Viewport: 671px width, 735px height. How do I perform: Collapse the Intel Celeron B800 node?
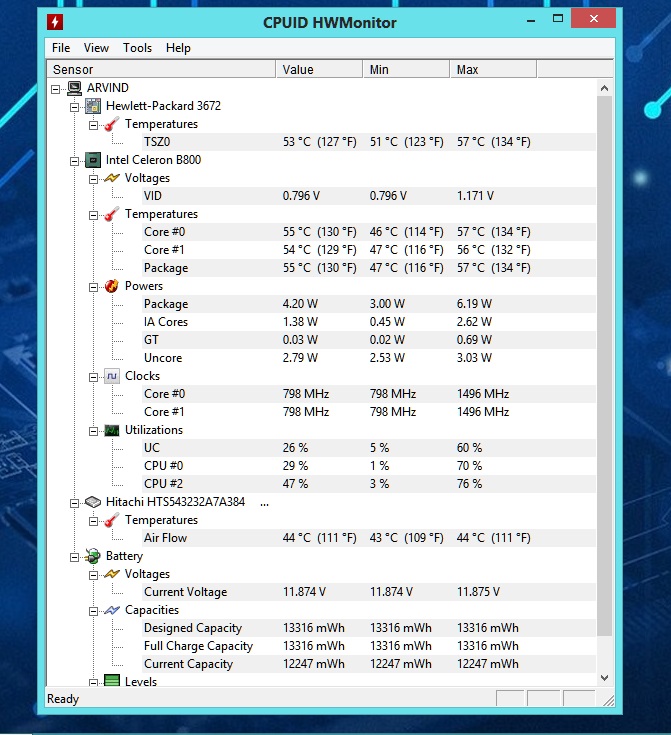74,161
